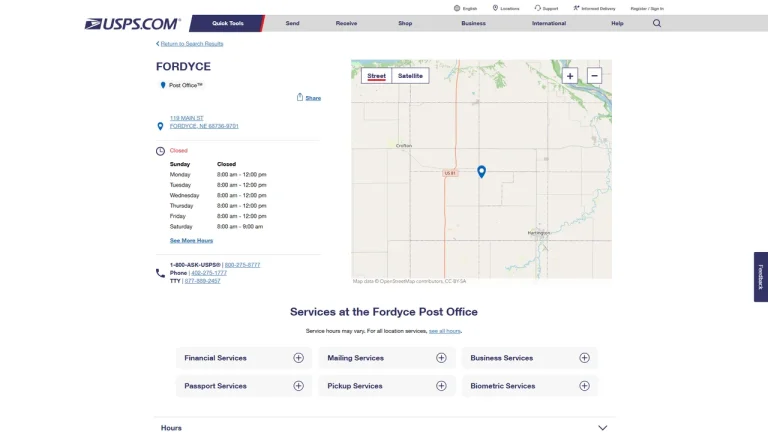Click See More Hours link
Screen dimensions: 768x432
tap(192, 240)
